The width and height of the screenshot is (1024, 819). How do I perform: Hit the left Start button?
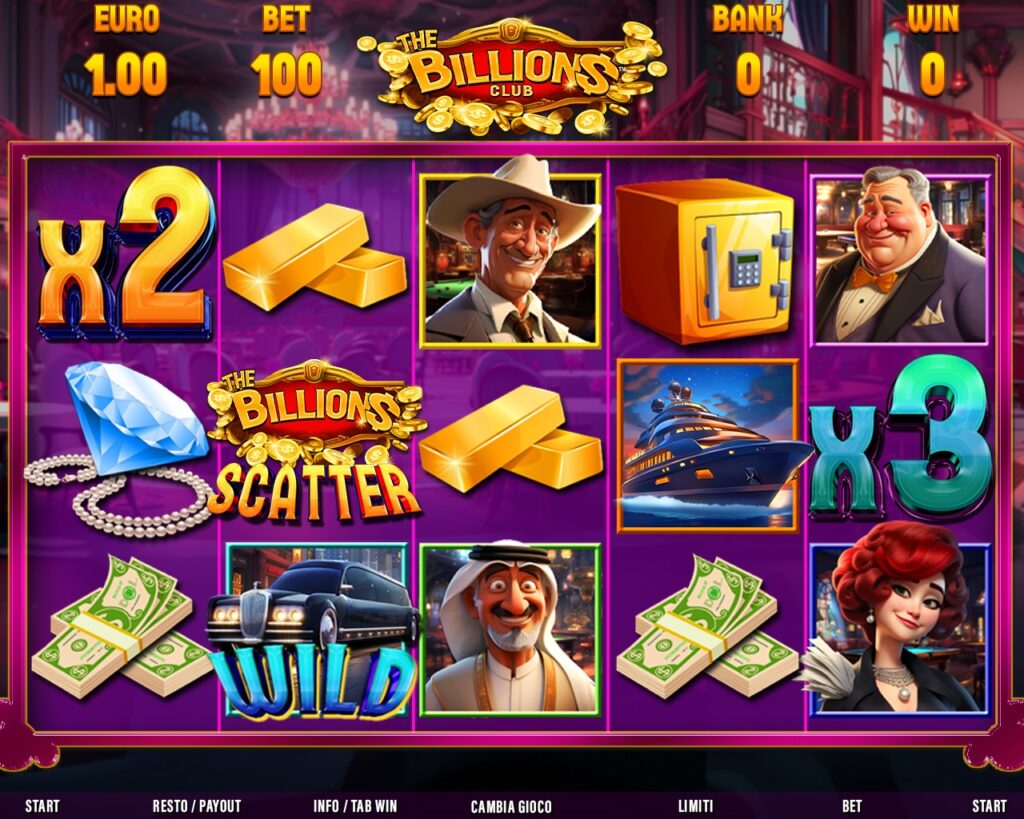42,806
